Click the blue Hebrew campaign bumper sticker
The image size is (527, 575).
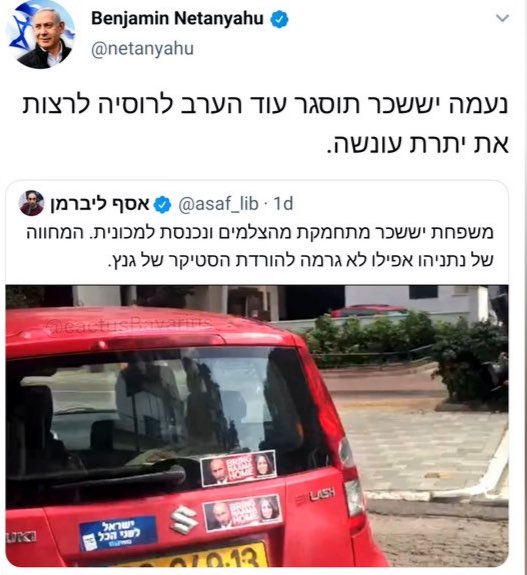tap(118, 533)
